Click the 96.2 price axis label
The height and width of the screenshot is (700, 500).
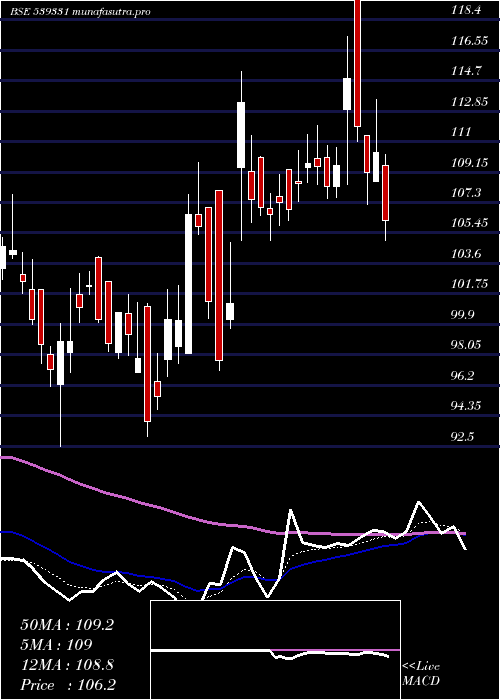[464, 375]
